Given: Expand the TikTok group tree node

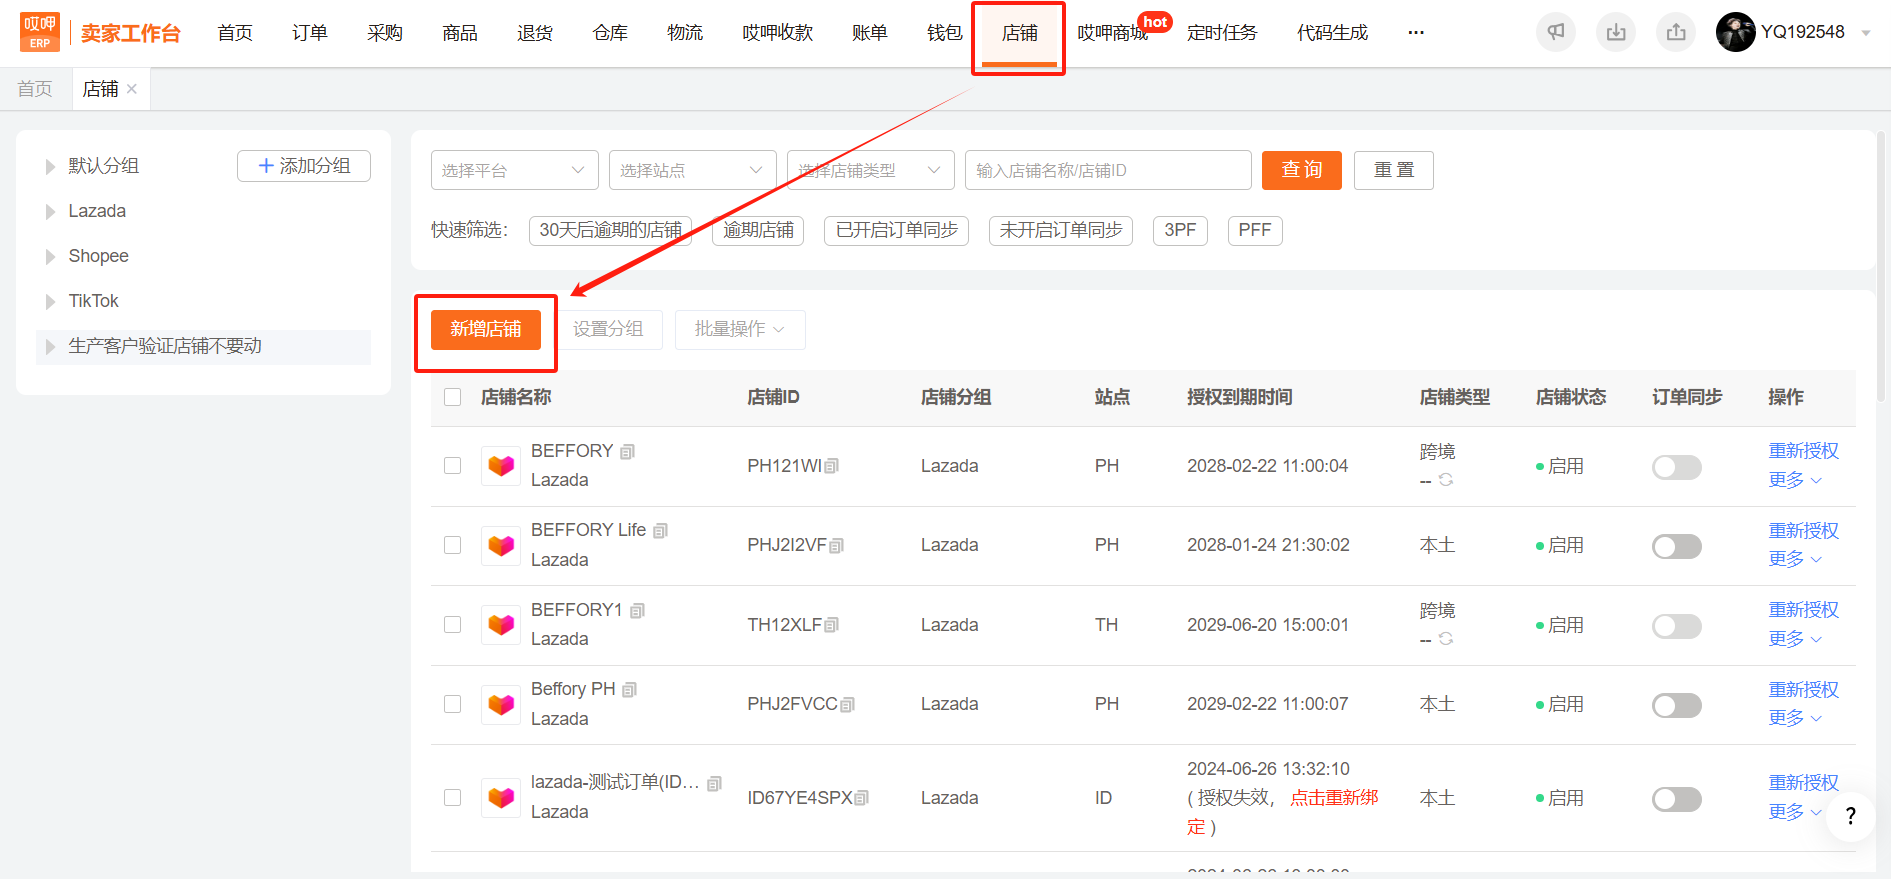Looking at the screenshot, I should [50, 302].
